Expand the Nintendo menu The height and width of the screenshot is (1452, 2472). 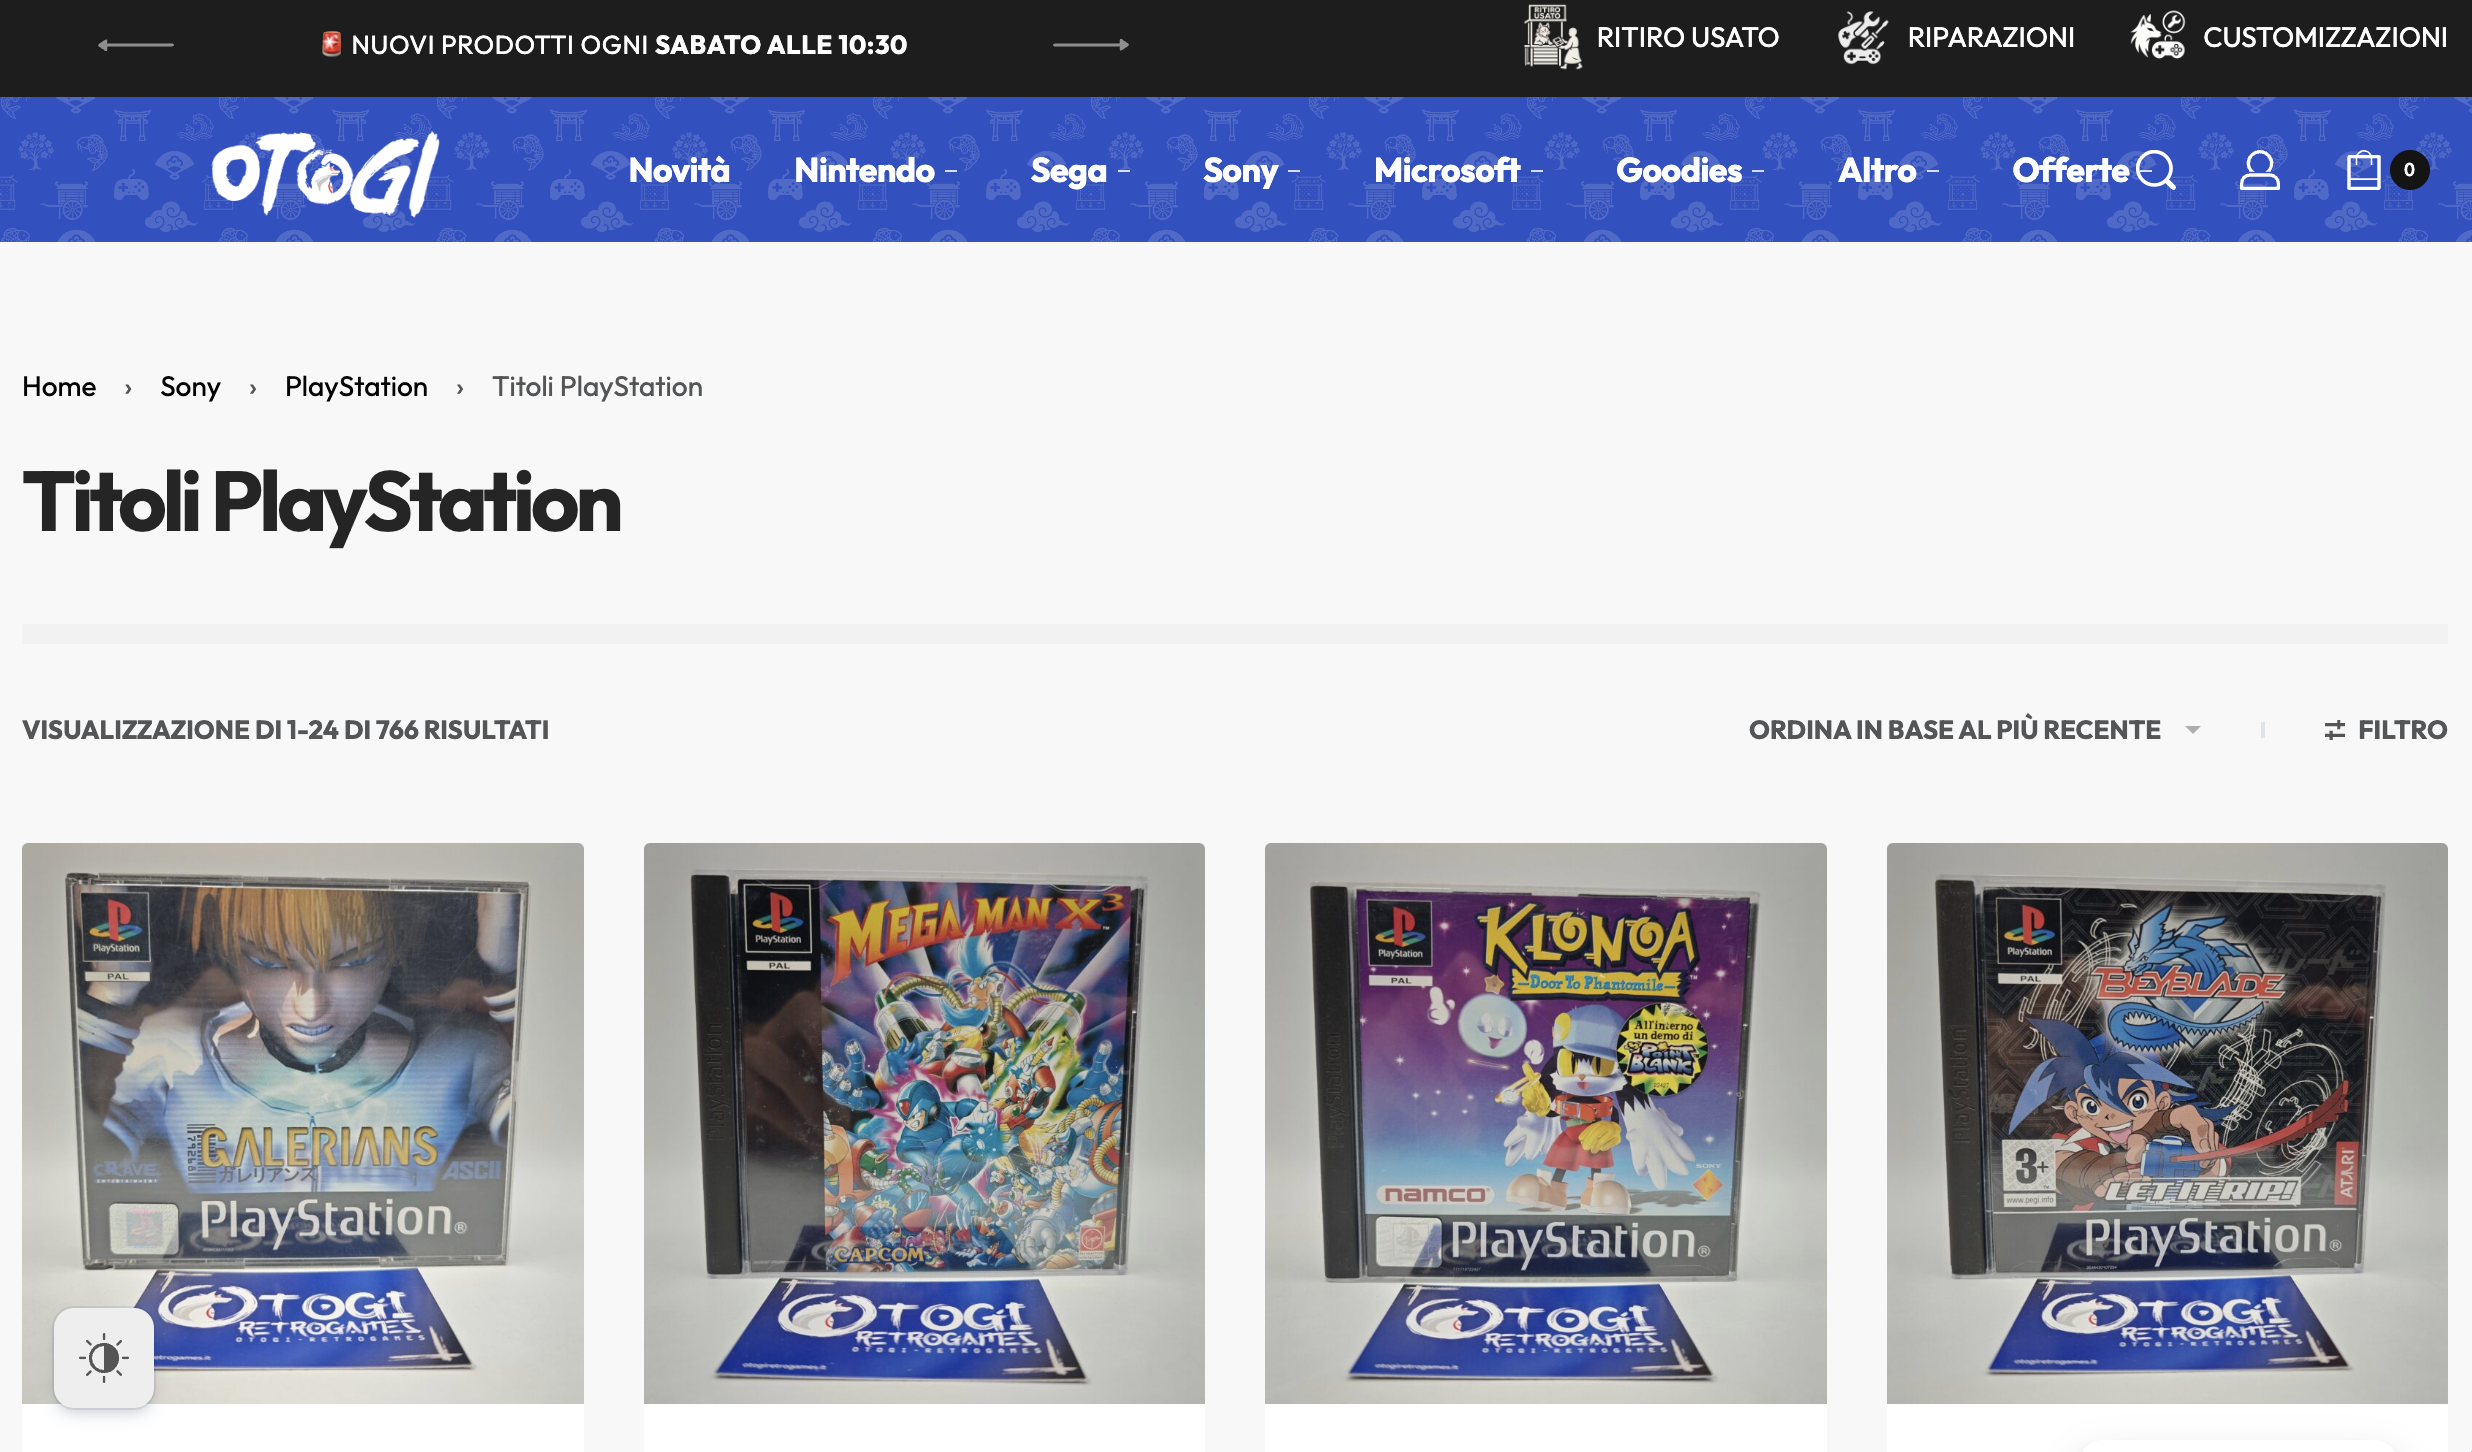pyautogui.click(x=875, y=170)
